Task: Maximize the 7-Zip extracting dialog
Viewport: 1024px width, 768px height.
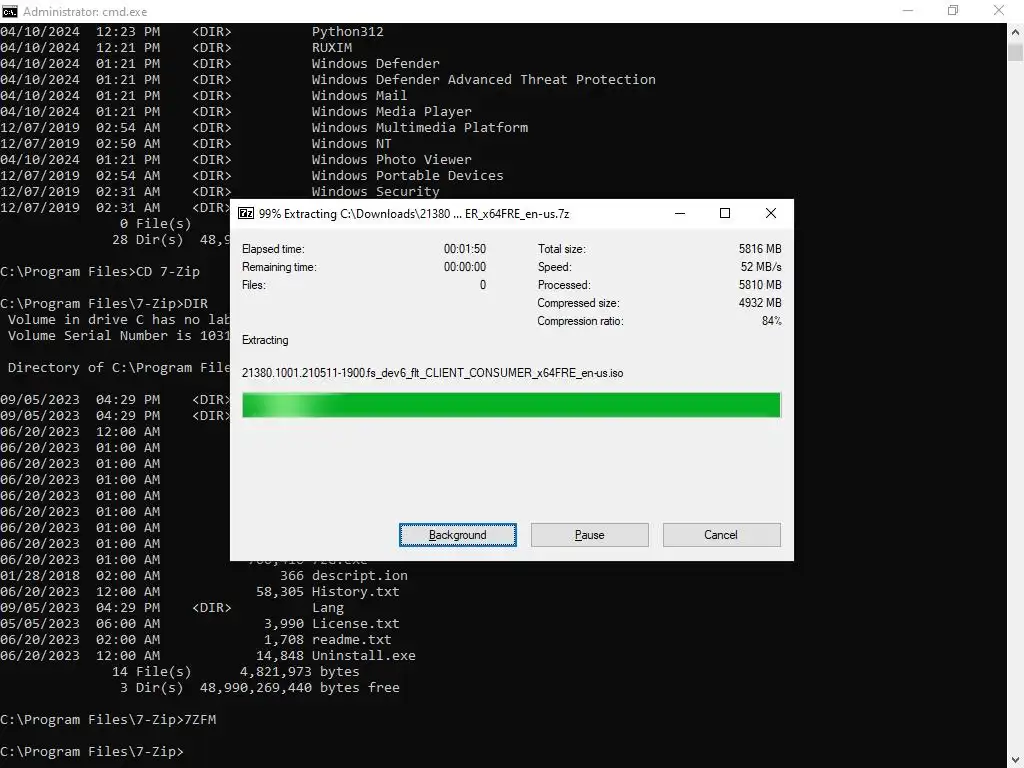Action: [725, 214]
